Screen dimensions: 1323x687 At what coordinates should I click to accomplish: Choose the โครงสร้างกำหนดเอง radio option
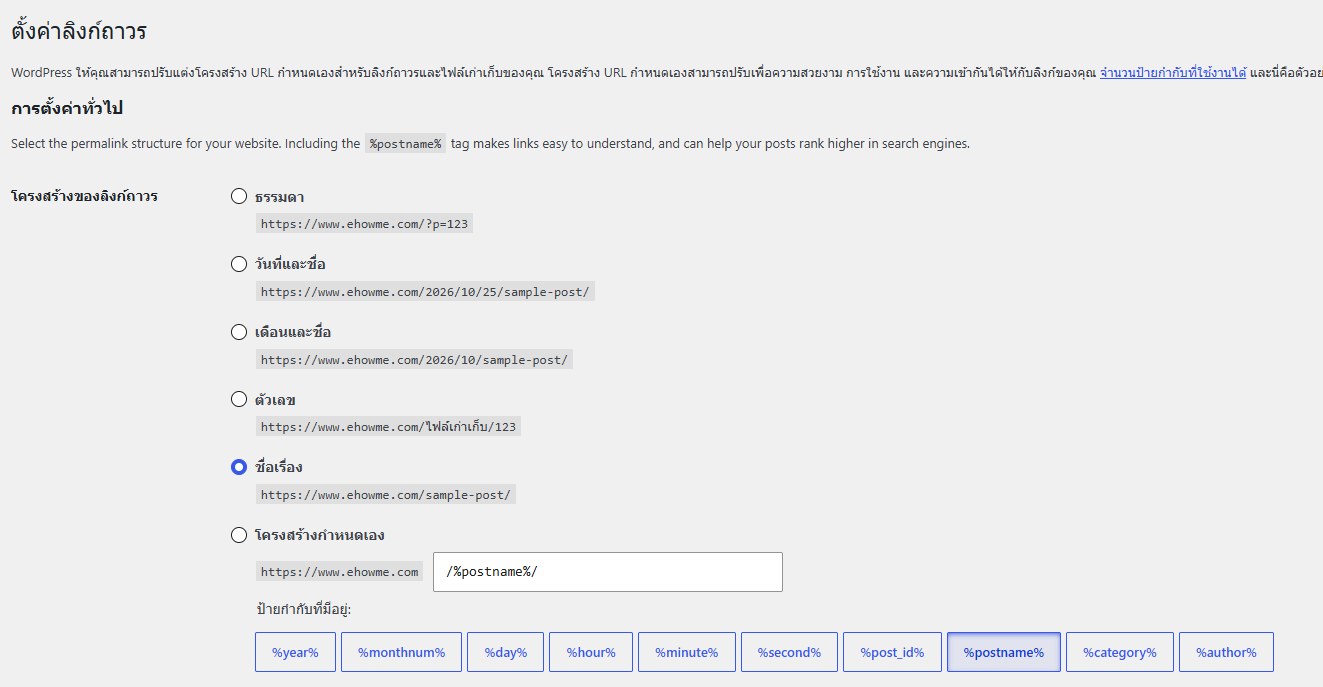coord(238,535)
